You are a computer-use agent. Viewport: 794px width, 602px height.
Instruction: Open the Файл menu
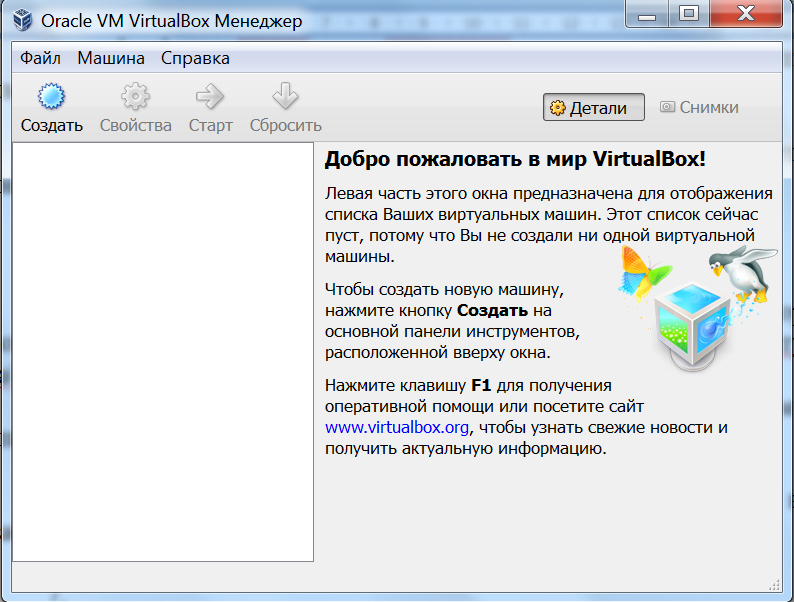[41, 58]
